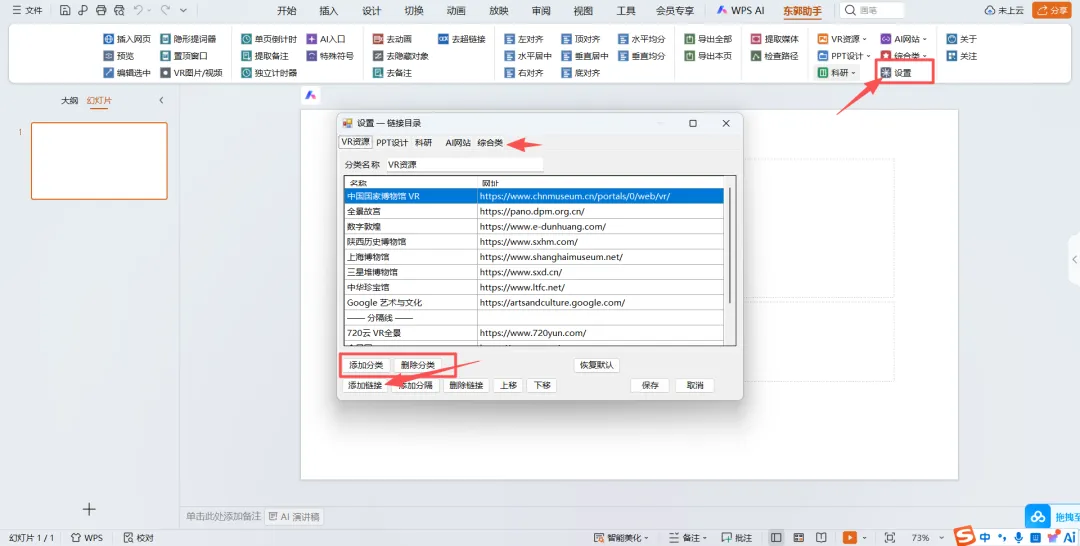The height and width of the screenshot is (546, 1080).
Task: Apply 顶对齐 top align
Action: click(x=581, y=39)
